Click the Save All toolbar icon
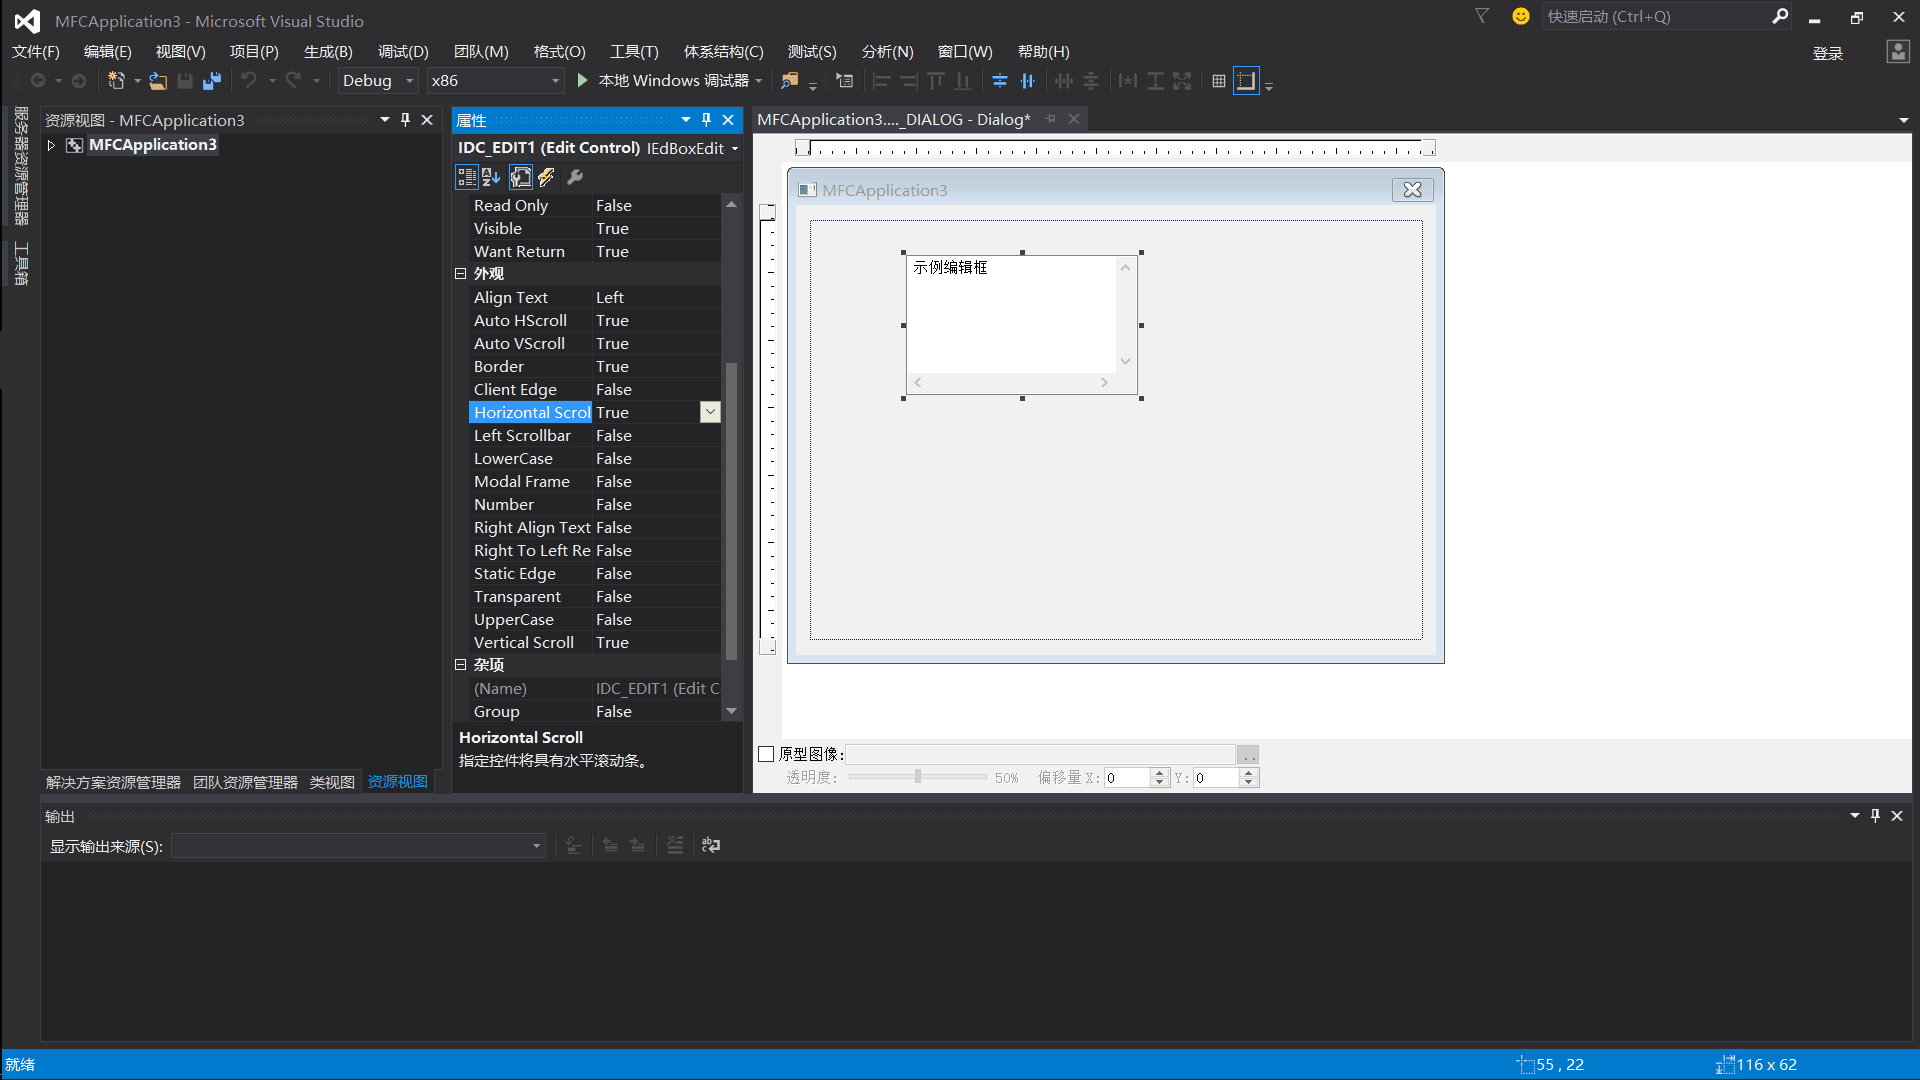 click(211, 81)
